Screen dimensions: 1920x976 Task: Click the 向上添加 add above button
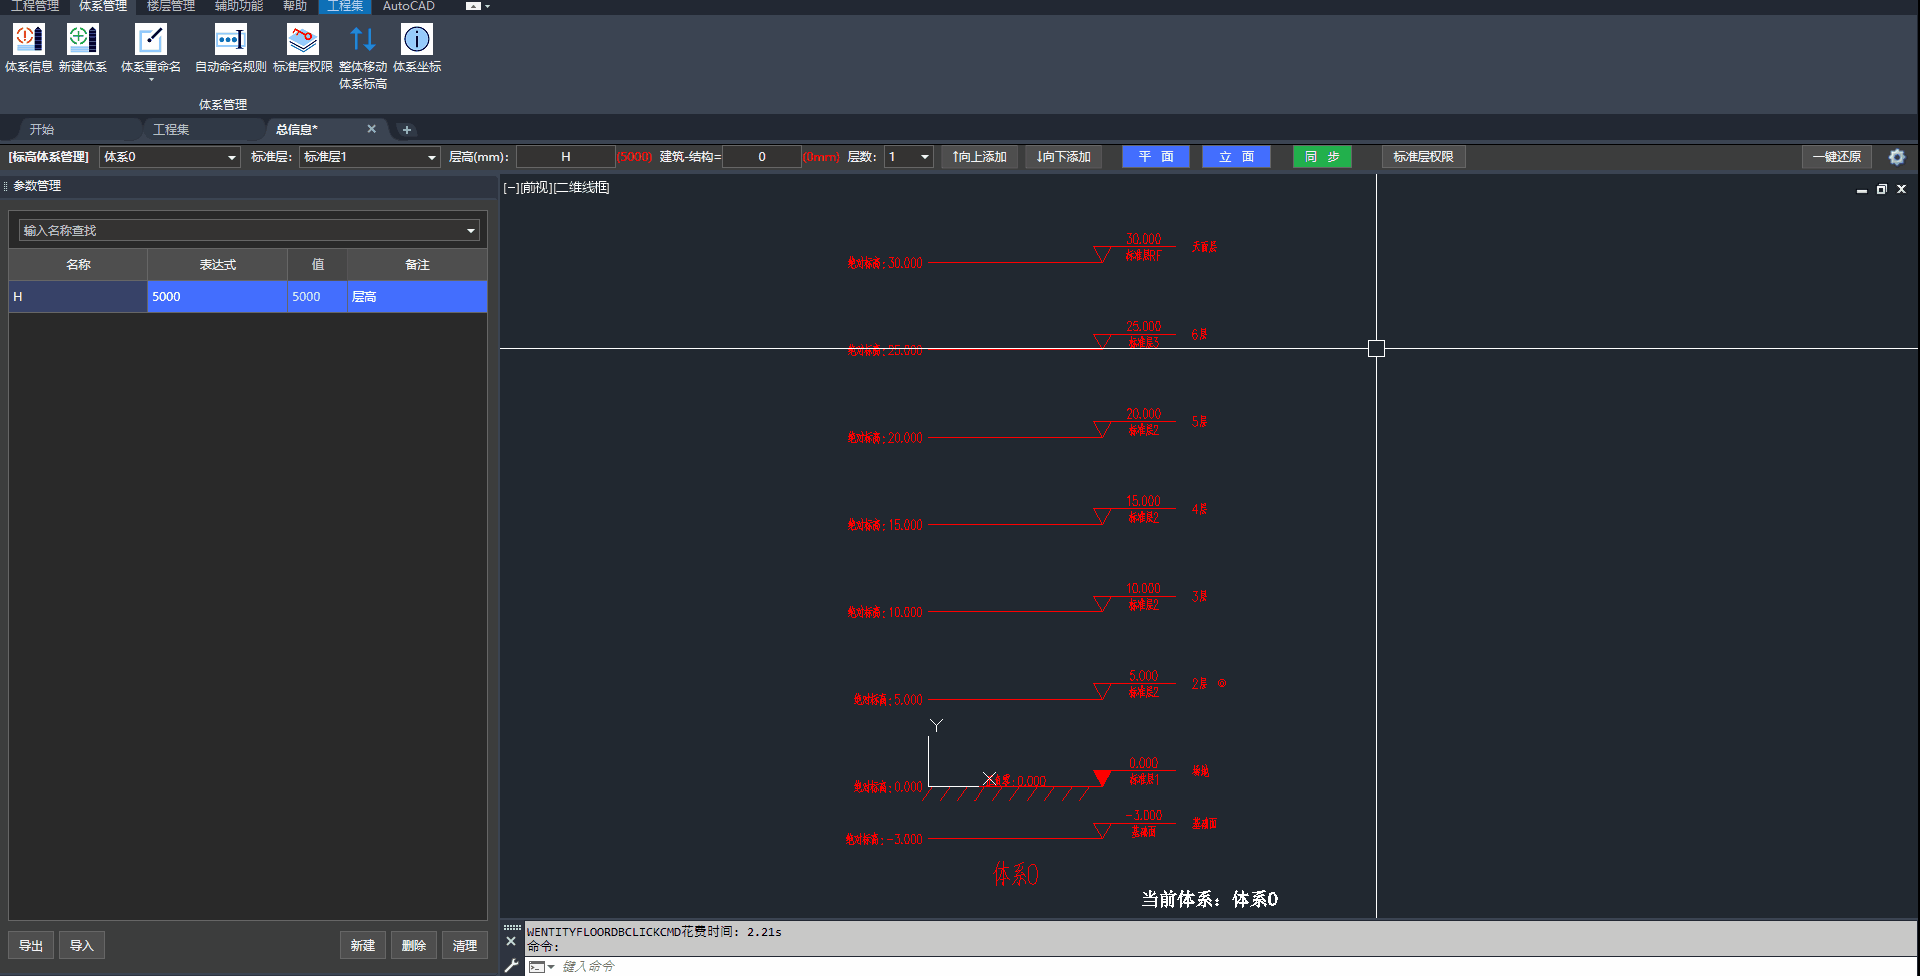tap(979, 157)
